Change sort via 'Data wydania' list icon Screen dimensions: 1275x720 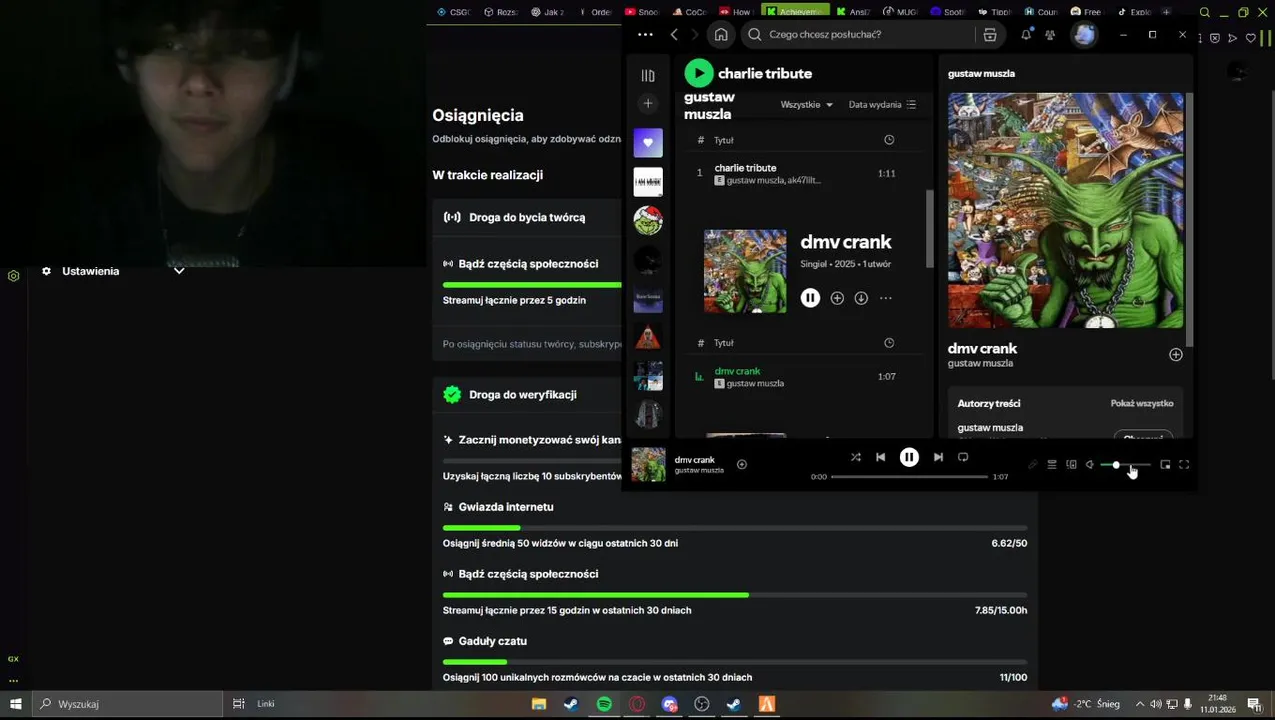882,104
